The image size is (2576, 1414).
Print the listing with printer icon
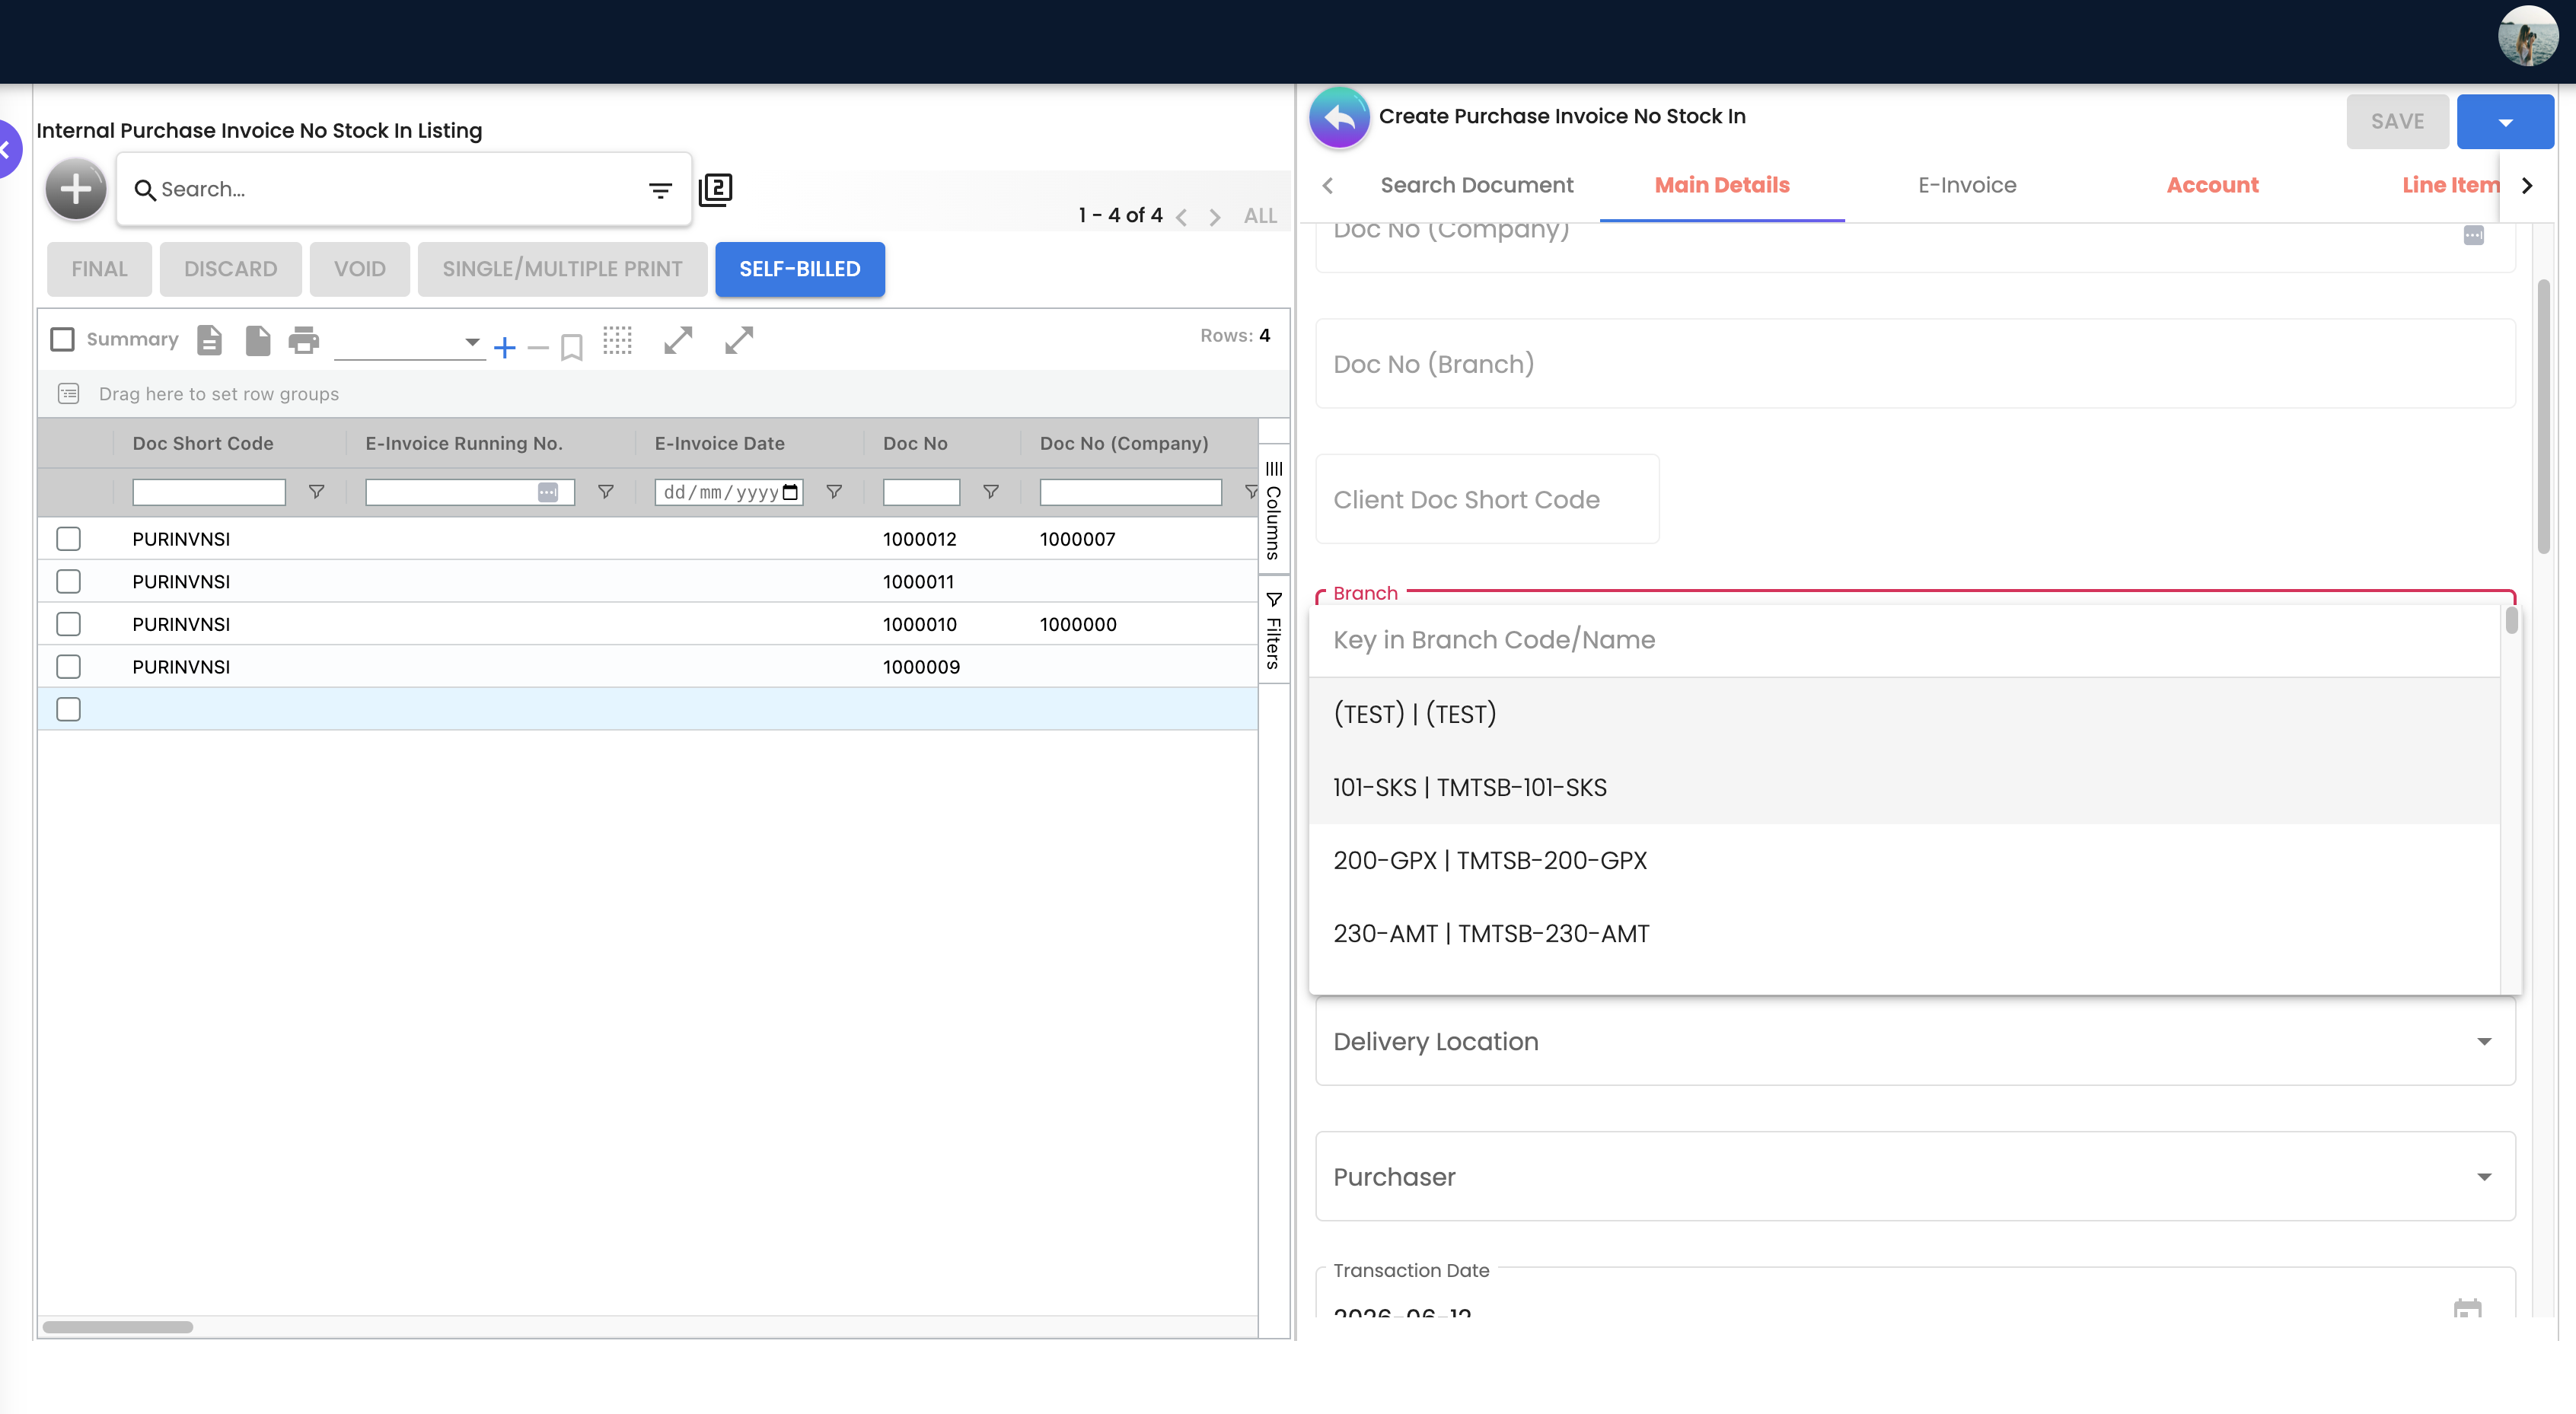pyautogui.click(x=304, y=341)
